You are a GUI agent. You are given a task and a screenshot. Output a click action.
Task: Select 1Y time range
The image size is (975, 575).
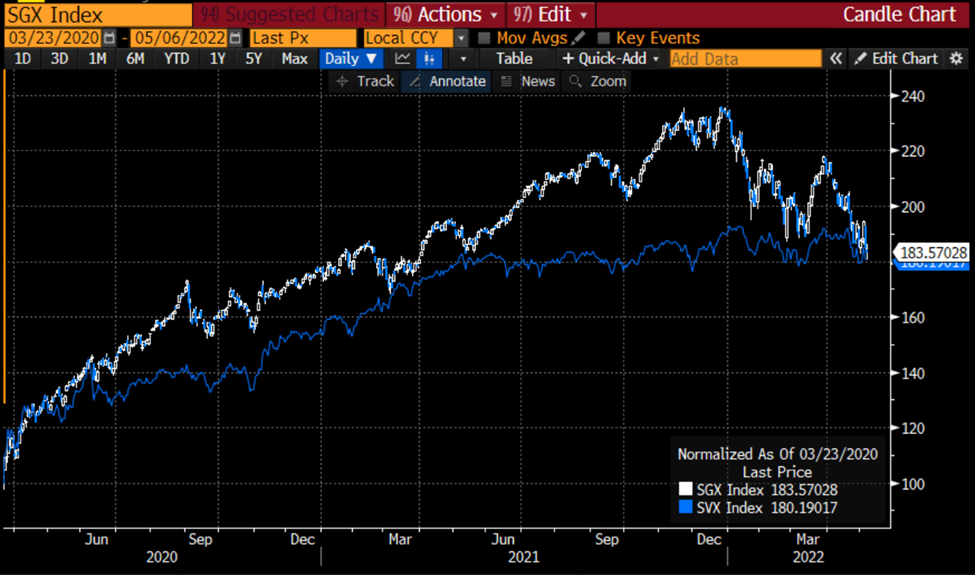pos(217,58)
